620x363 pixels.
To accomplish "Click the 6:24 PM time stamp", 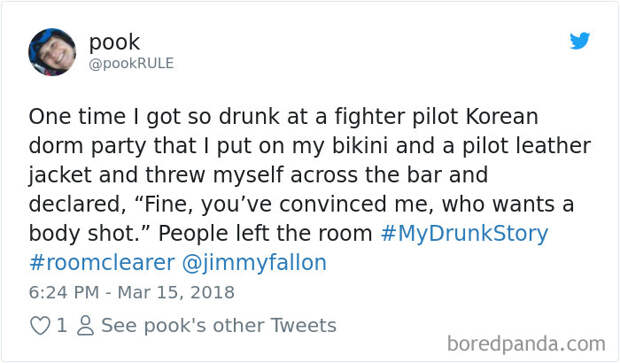I will (x=64, y=293).
